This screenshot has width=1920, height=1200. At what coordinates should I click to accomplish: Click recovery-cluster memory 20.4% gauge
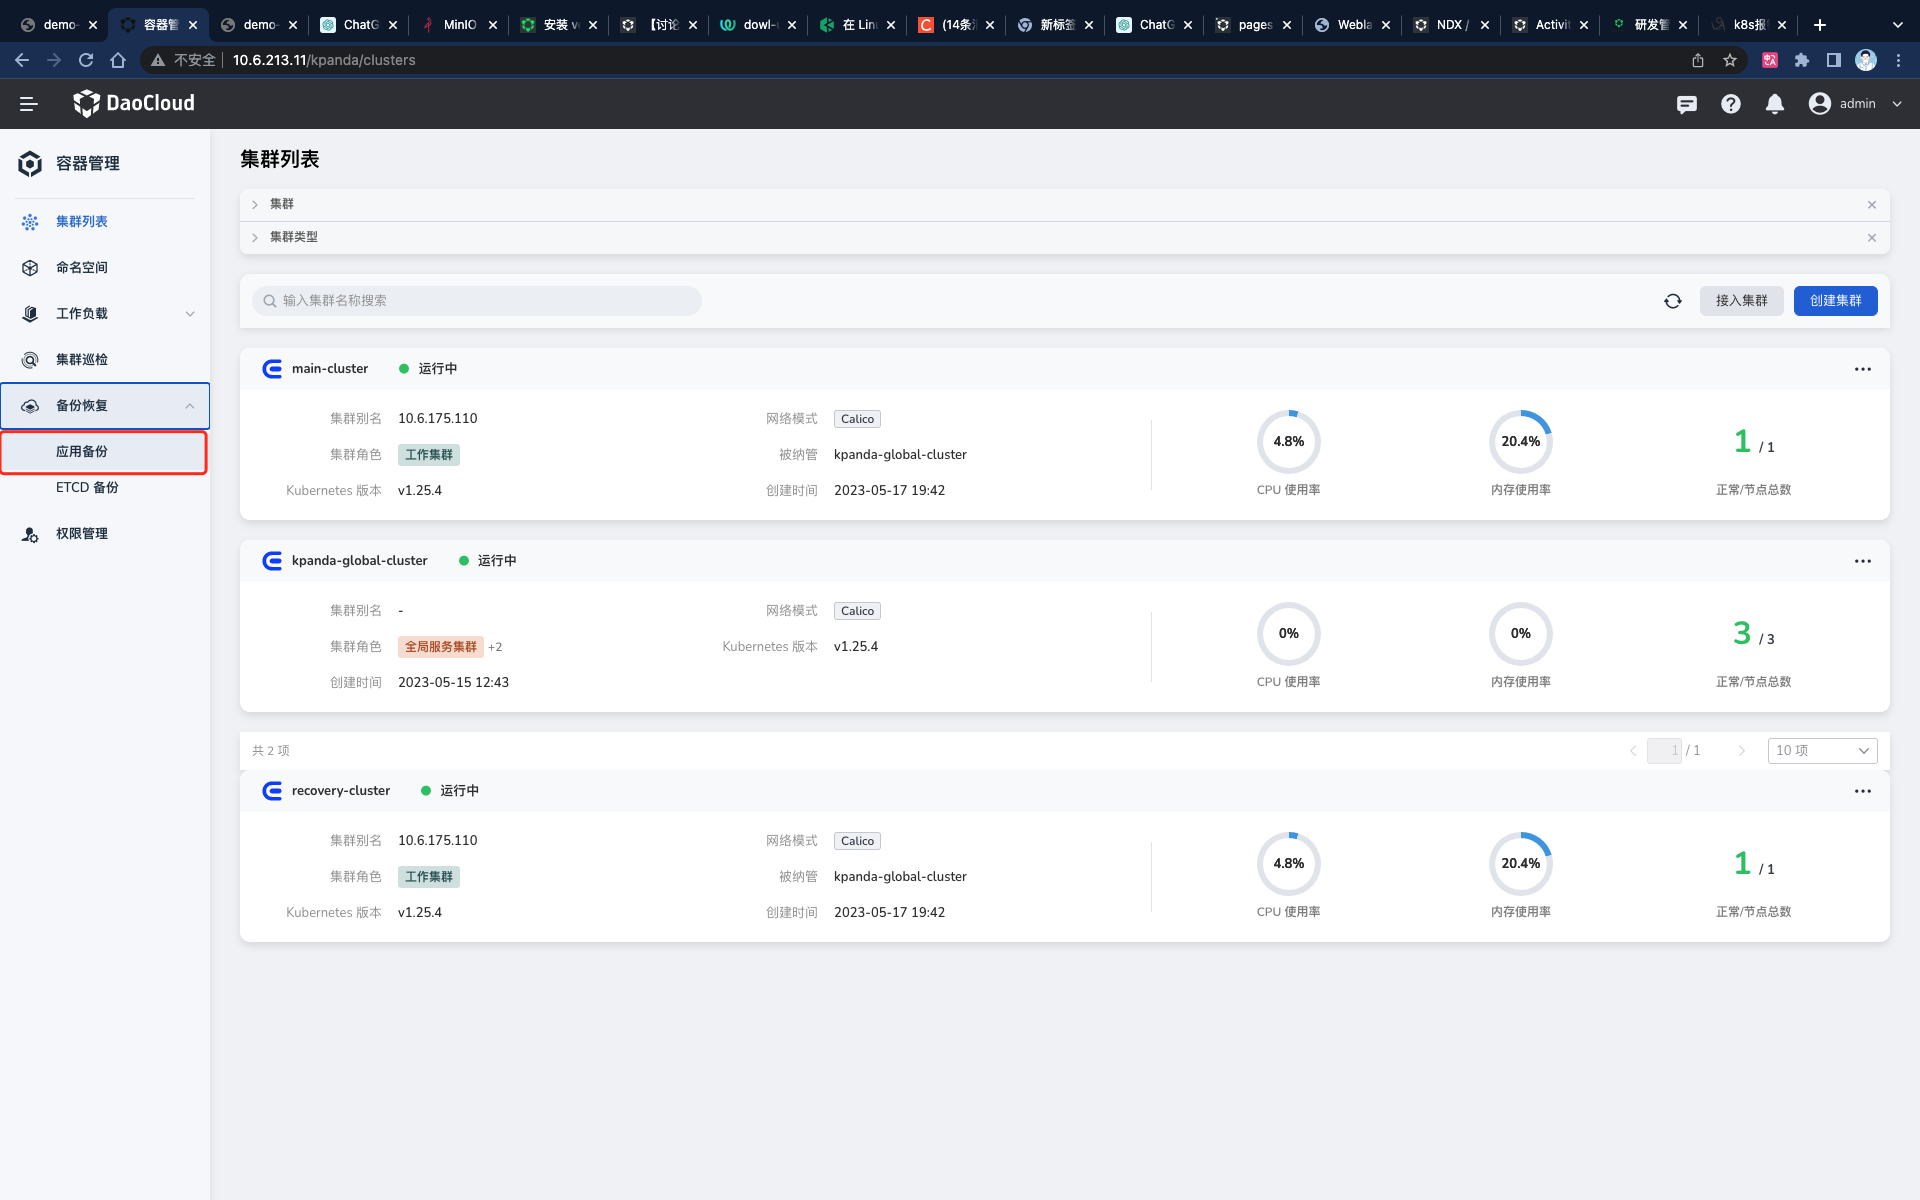point(1520,864)
